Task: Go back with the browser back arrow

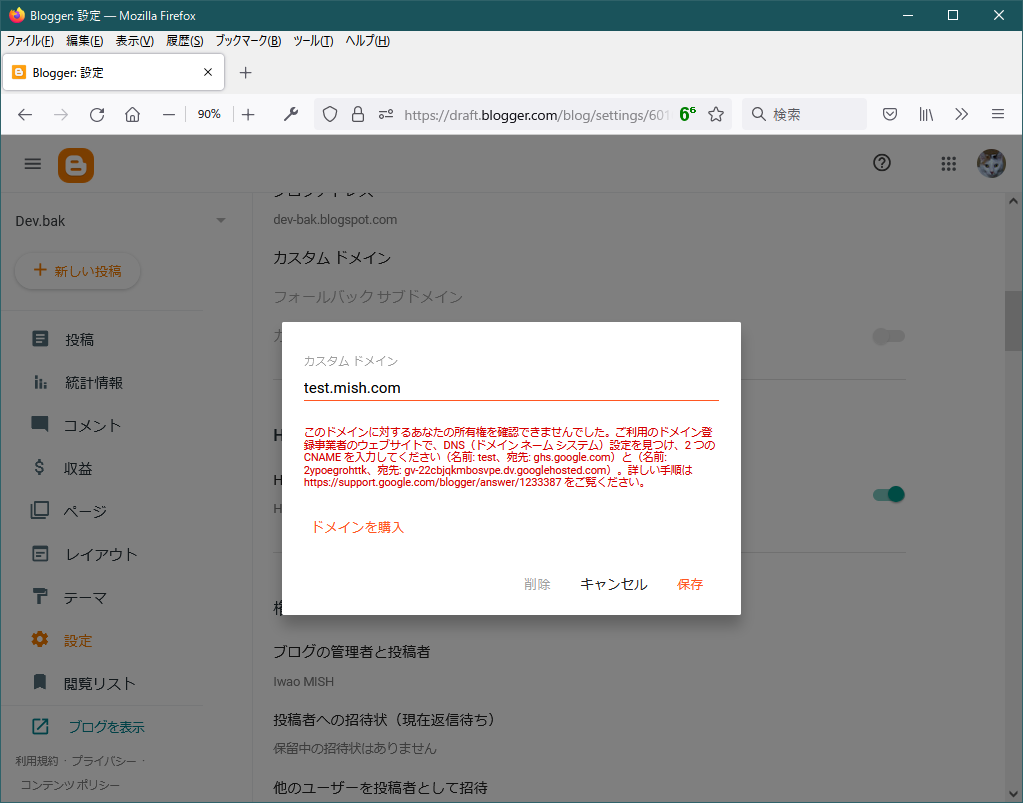Action: click(x=25, y=115)
